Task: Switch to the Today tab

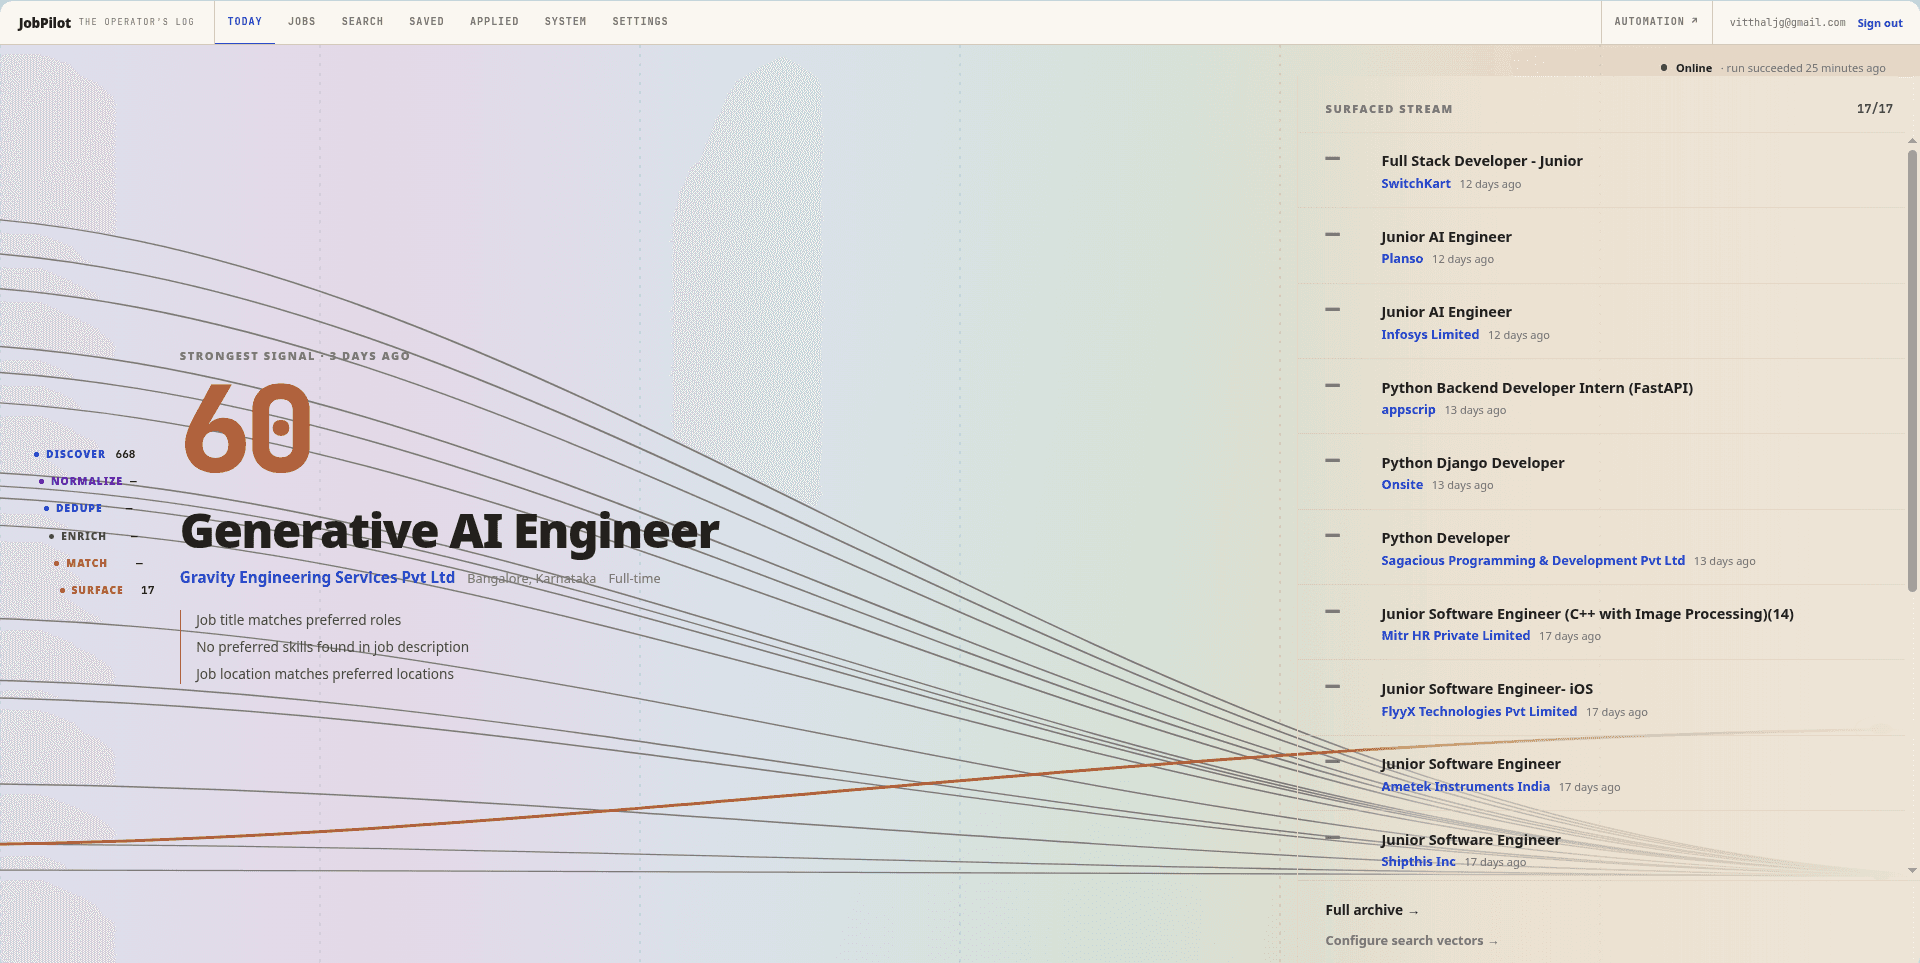Action: pyautogui.click(x=245, y=22)
